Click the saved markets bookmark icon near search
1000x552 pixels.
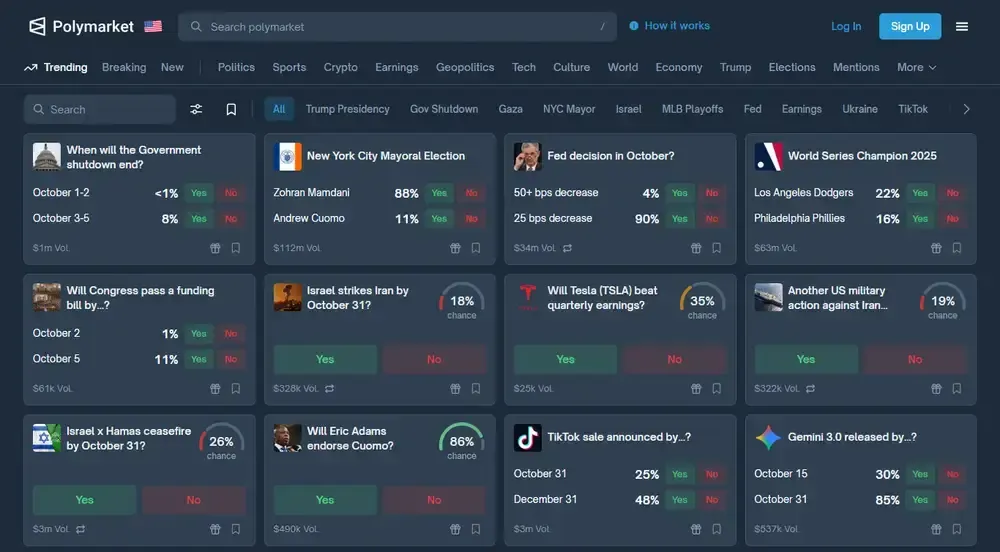pyautogui.click(x=231, y=110)
